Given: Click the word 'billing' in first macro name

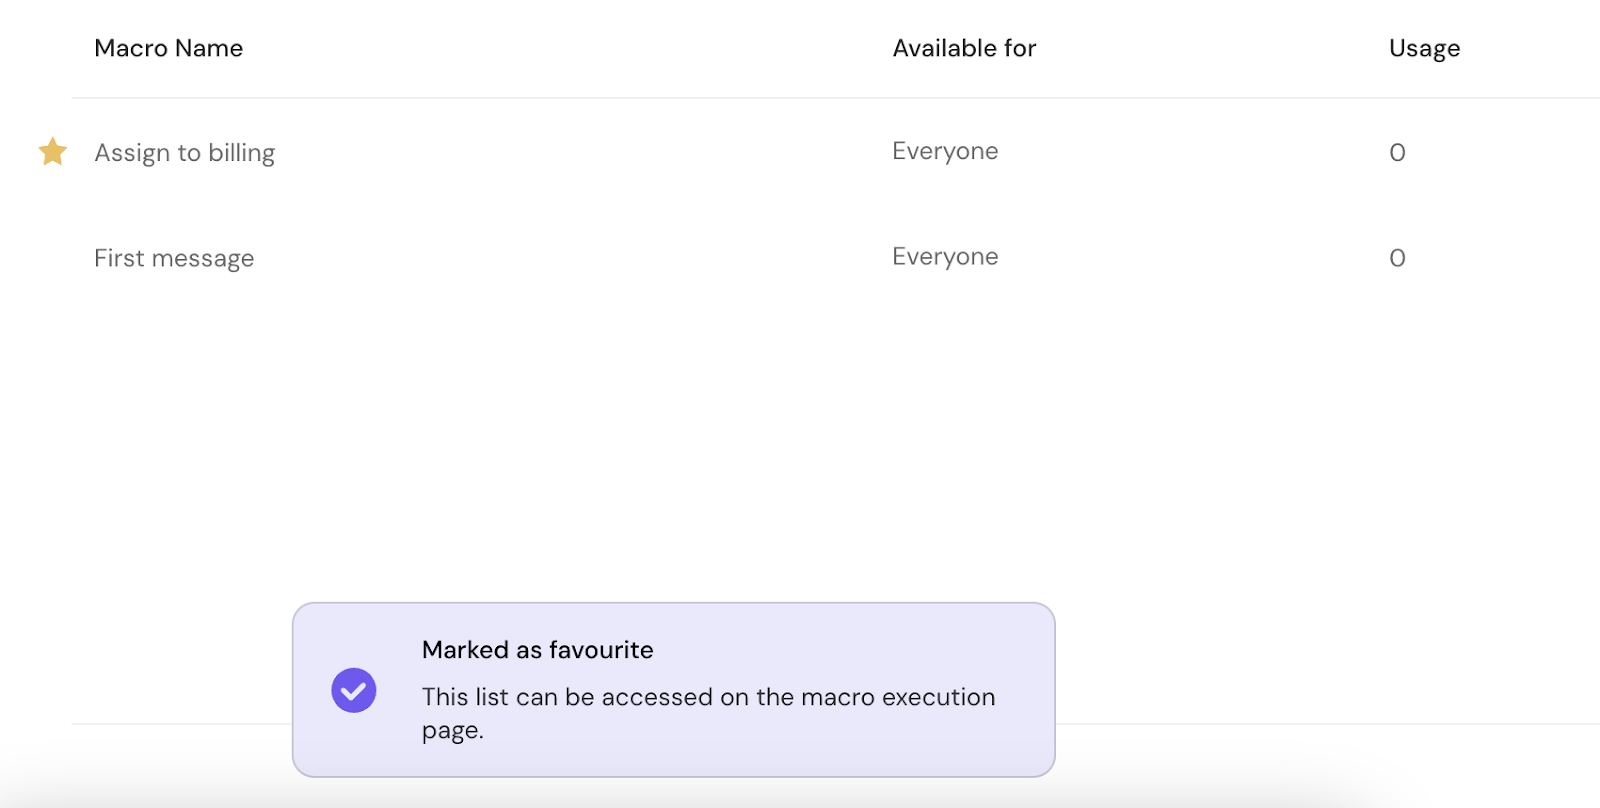Looking at the screenshot, I should pos(241,153).
